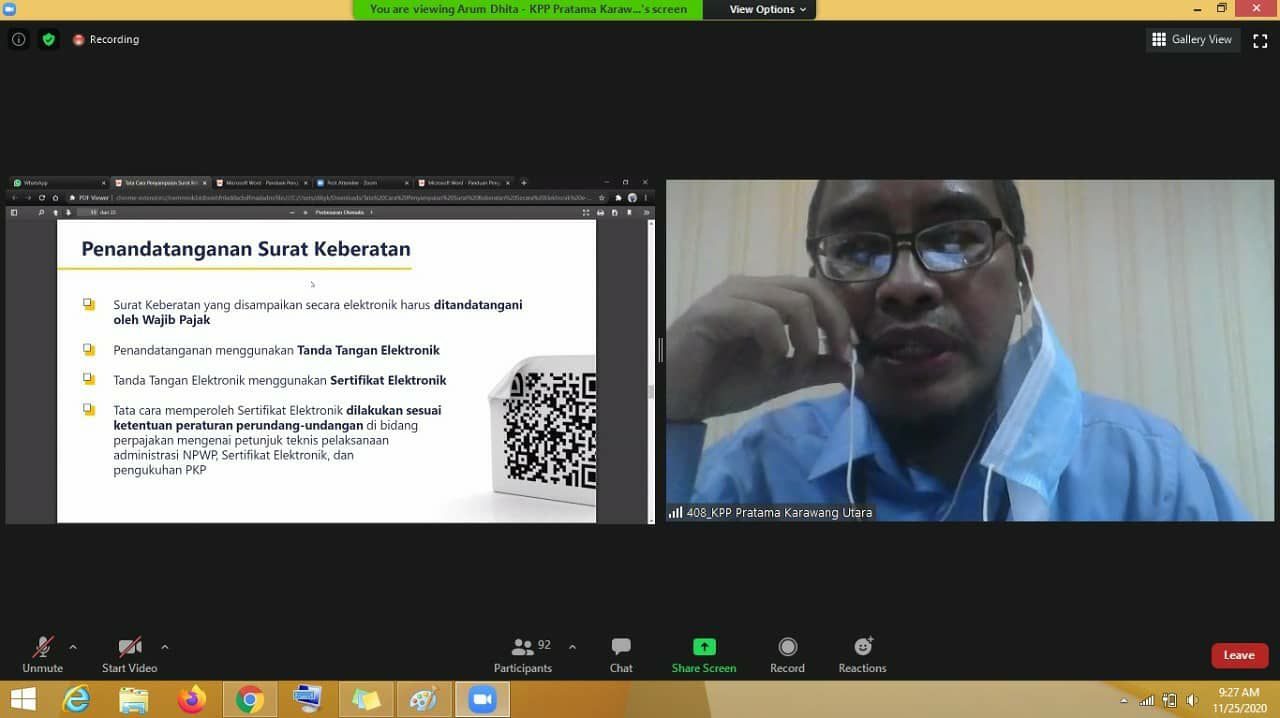Open the Participants list
The width and height of the screenshot is (1280, 718).
[523, 655]
